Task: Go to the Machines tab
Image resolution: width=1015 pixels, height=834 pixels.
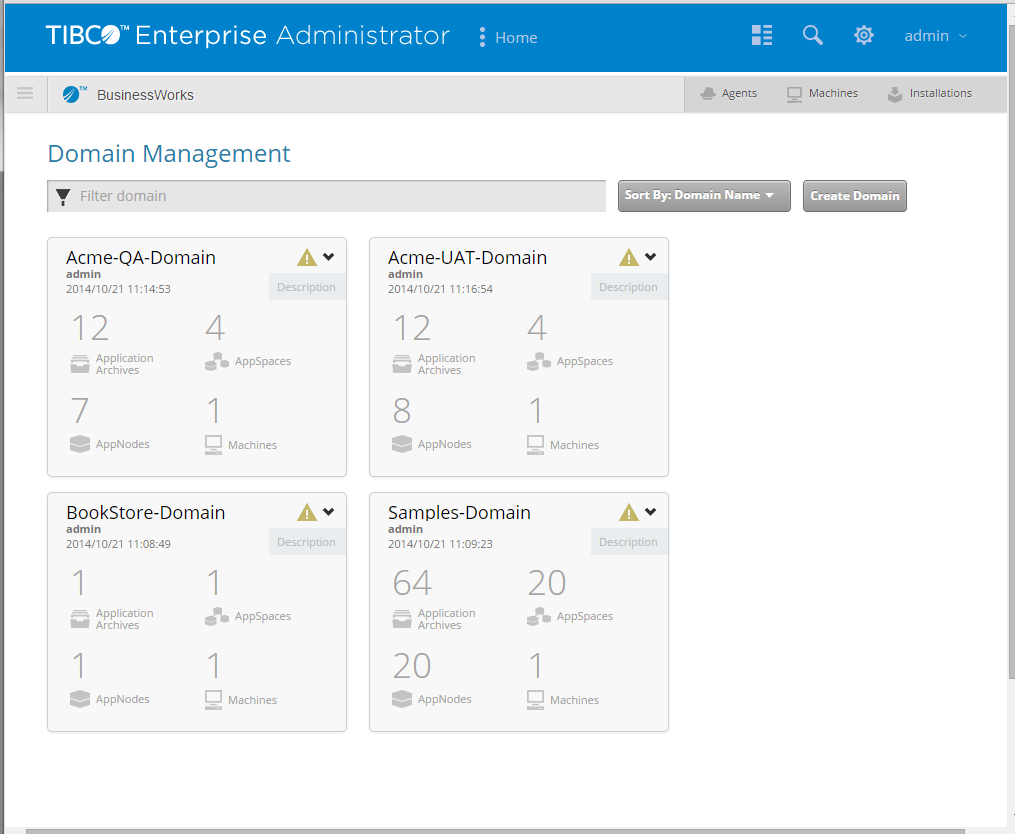Action: tap(822, 94)
